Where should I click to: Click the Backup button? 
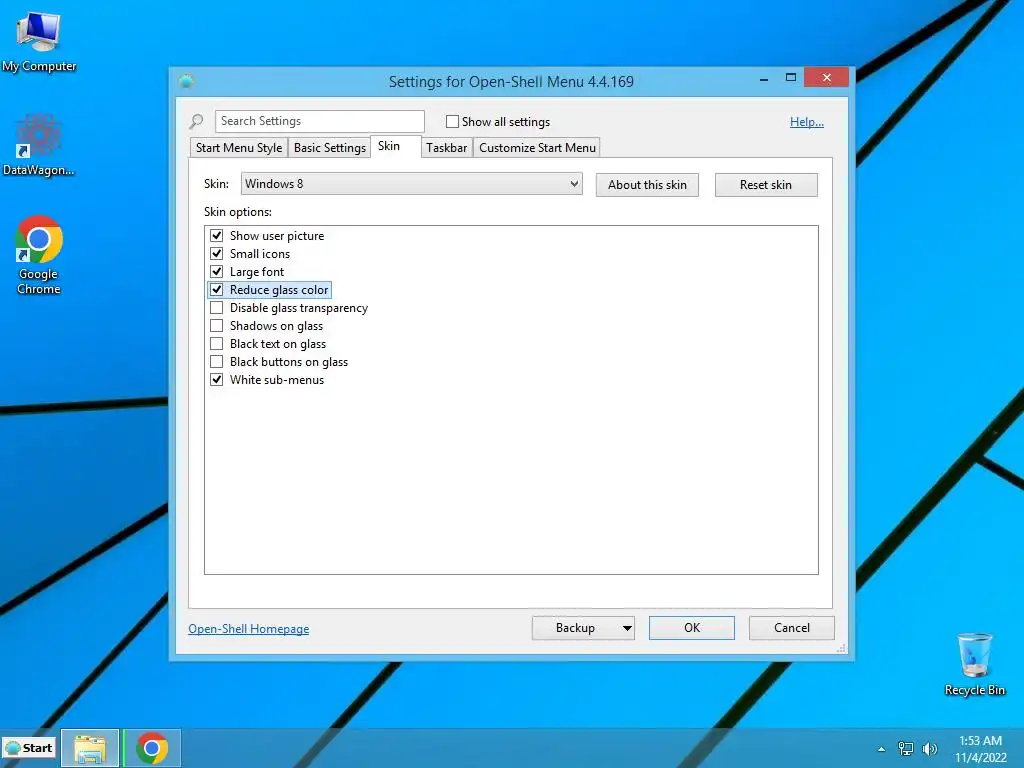coord(575,628)
